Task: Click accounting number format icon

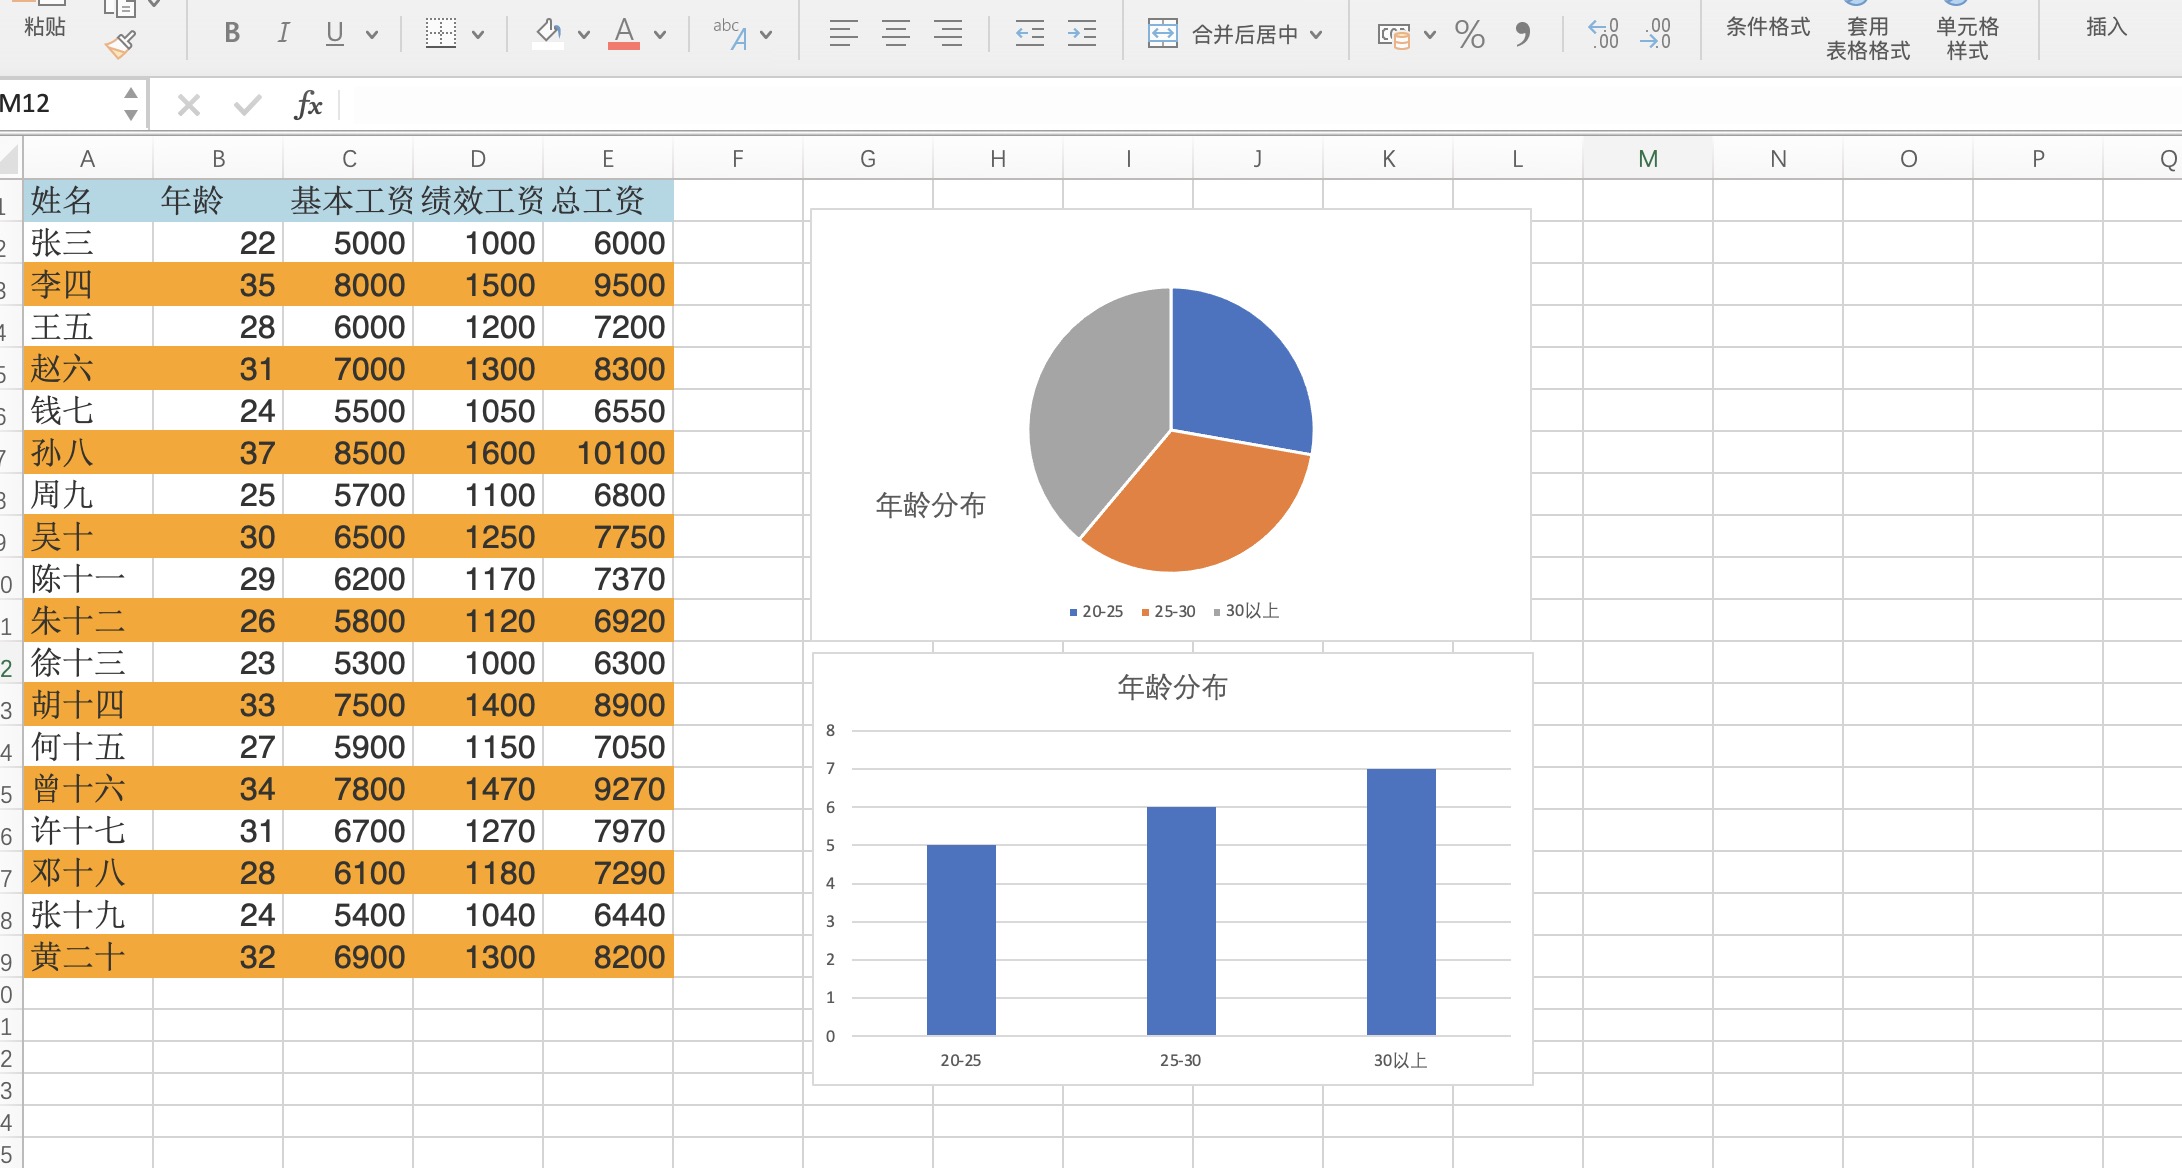Action: click(1394, 35)
